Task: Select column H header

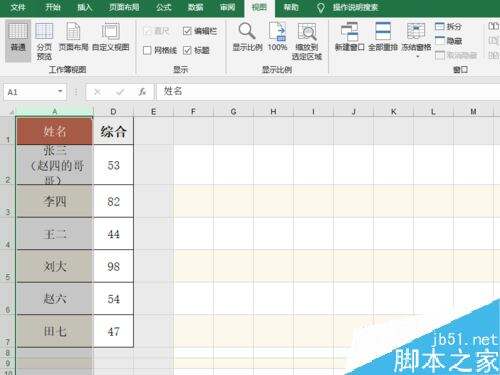Action: point(273,112)
